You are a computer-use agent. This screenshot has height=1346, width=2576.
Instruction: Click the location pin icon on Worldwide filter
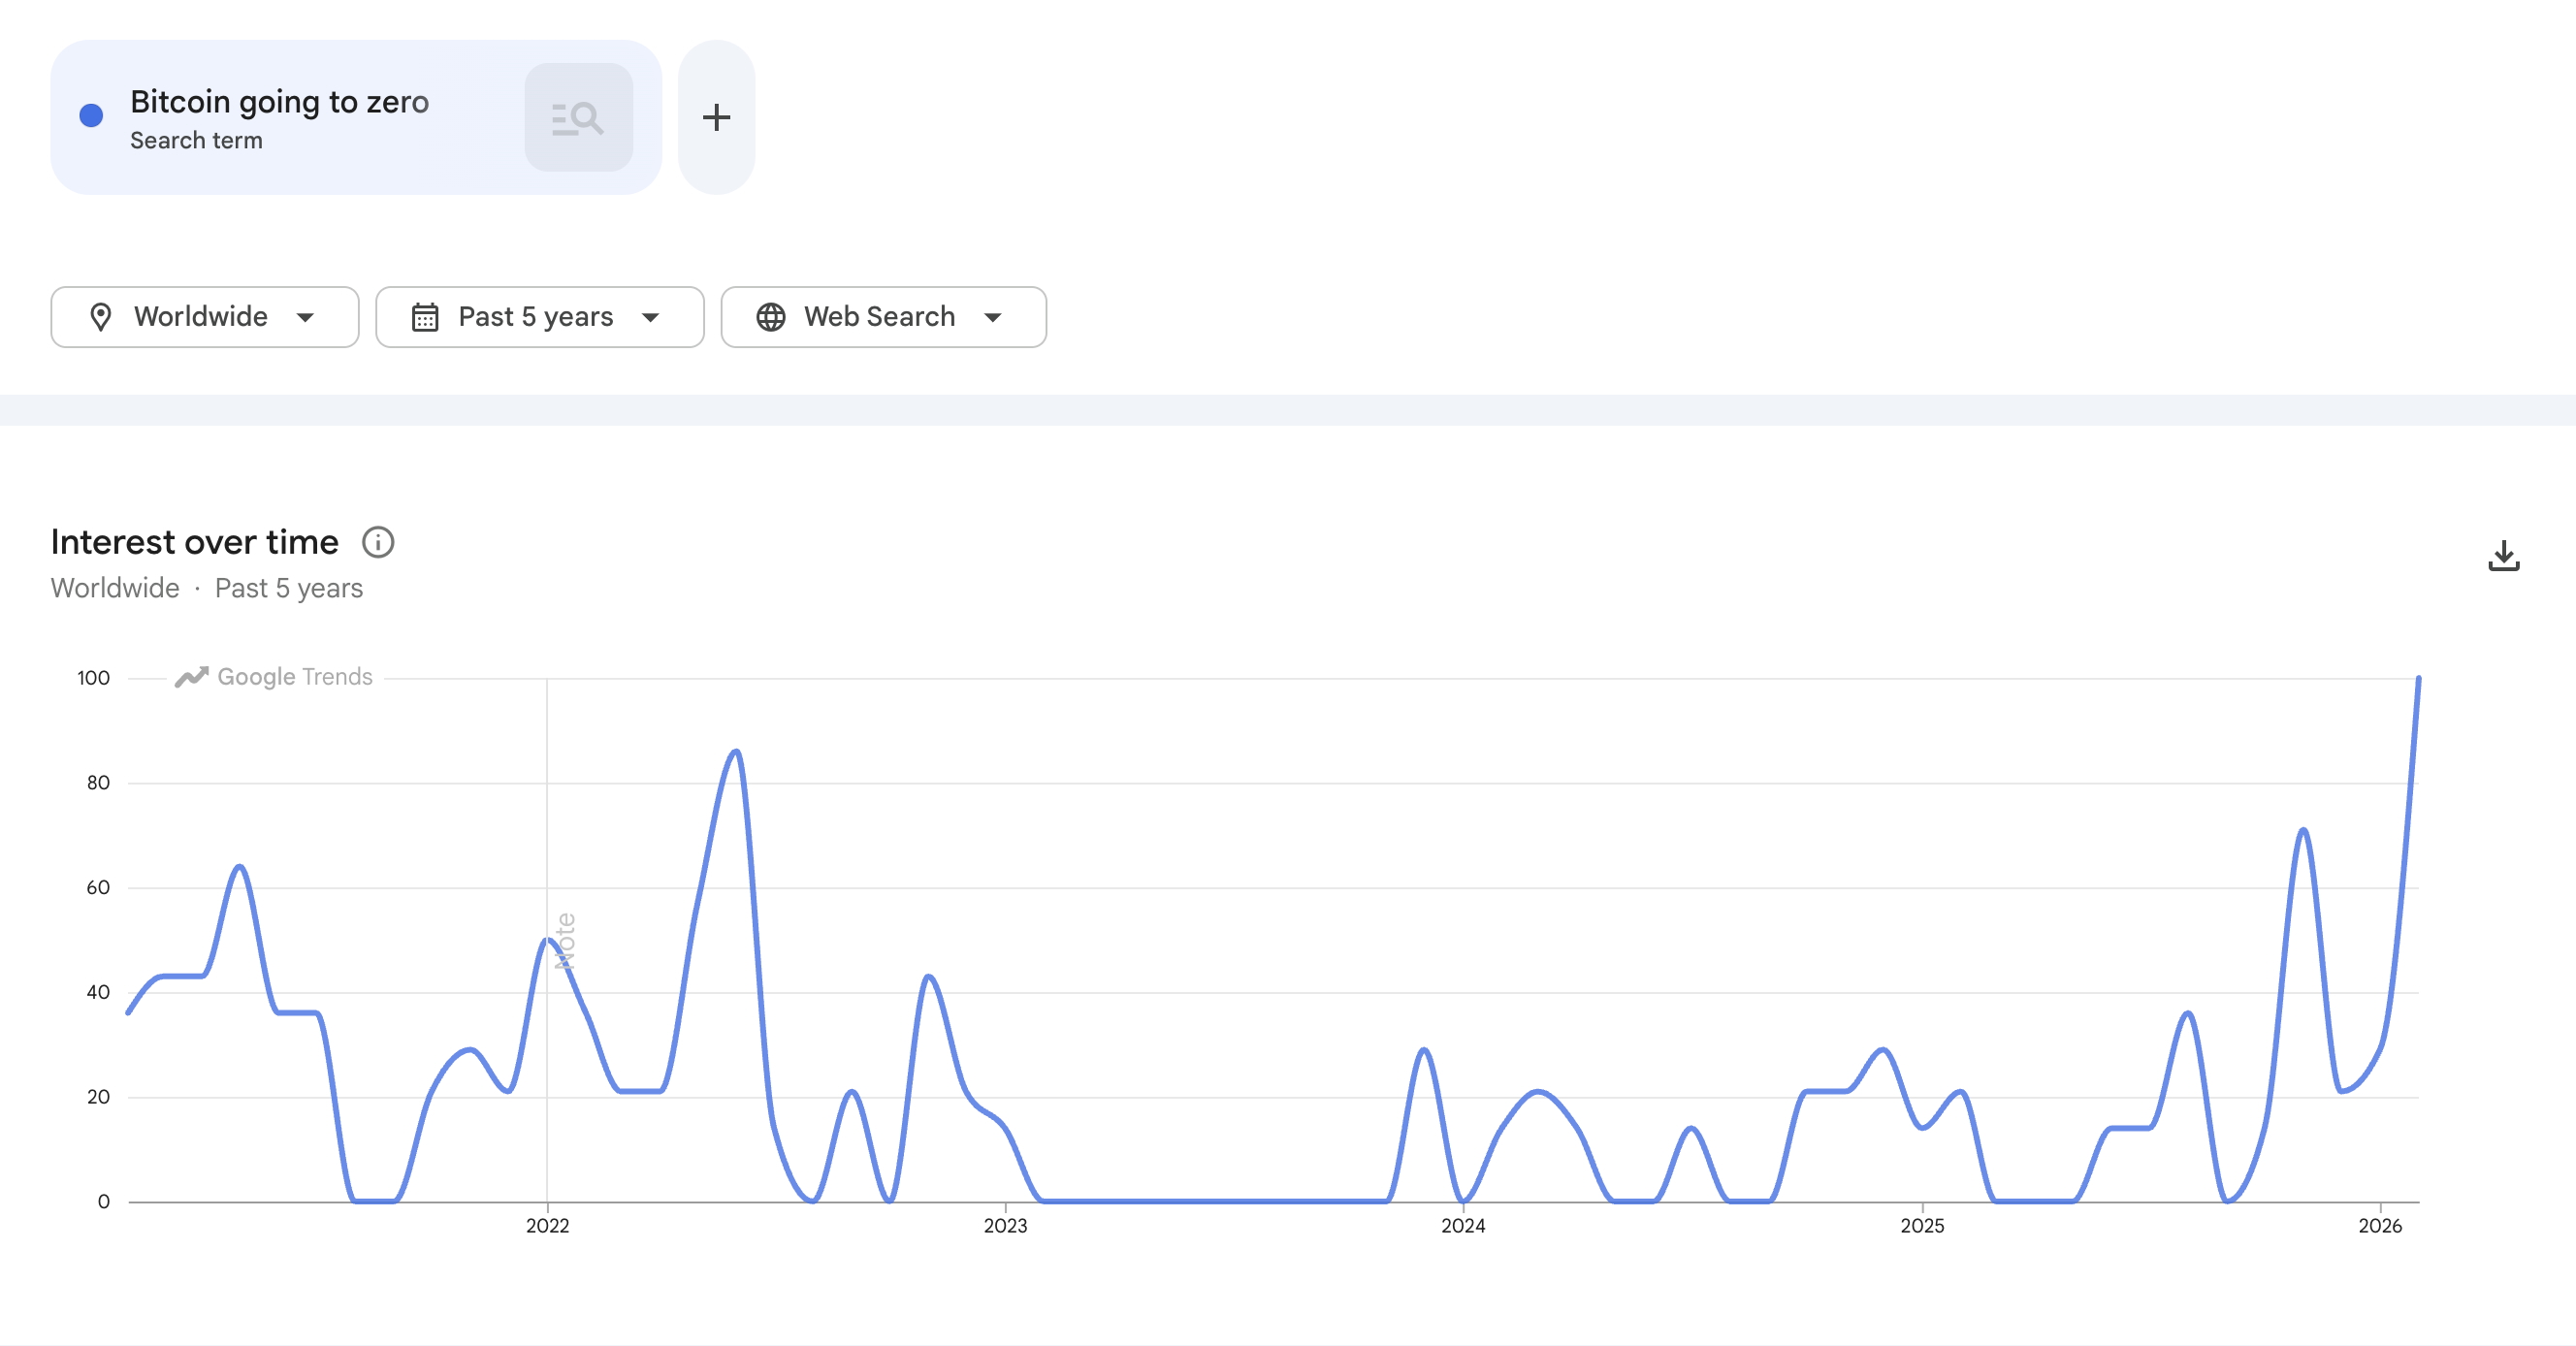[x=103, y=317]
